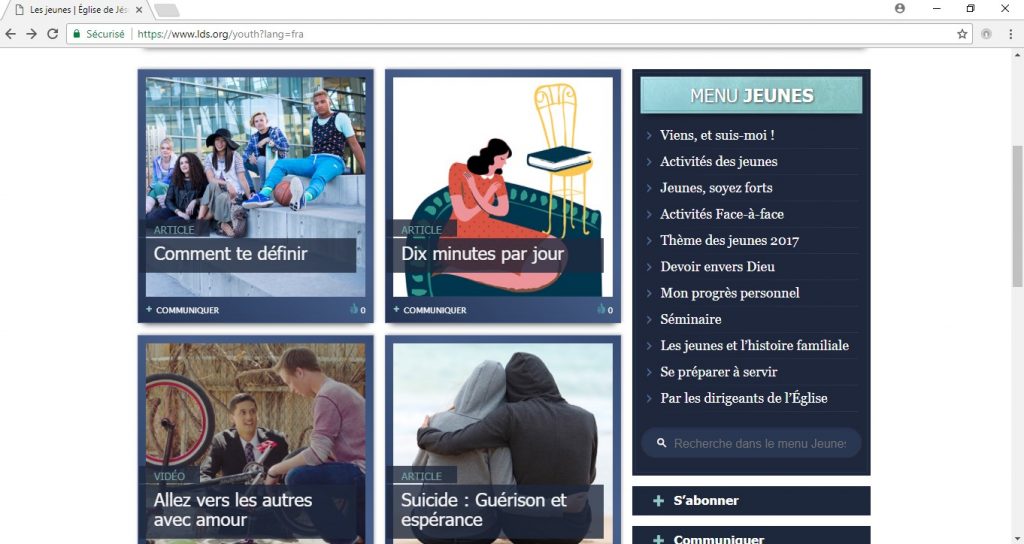
Task: Open the Chrome three-dot menu
Action: click(x=1010, y=34)
